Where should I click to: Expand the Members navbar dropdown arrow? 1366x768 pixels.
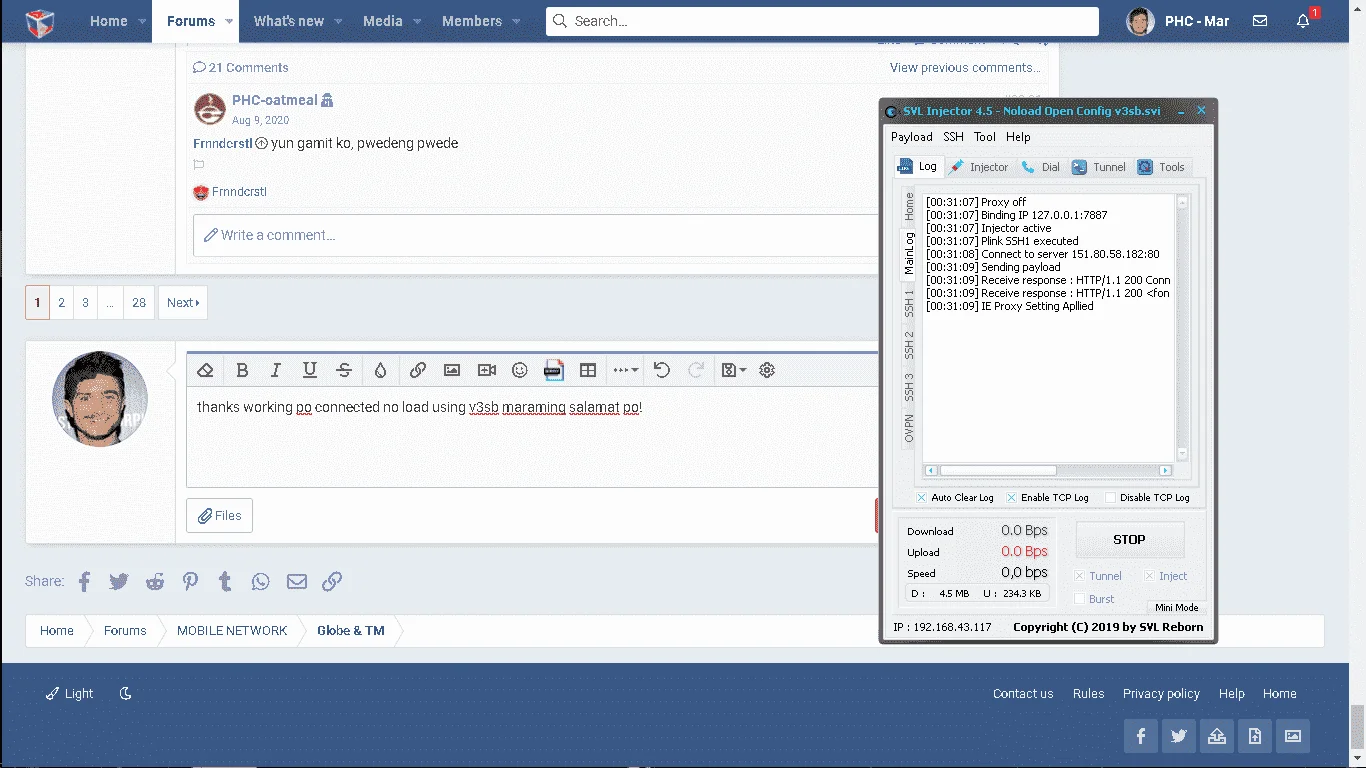point(516,21)
